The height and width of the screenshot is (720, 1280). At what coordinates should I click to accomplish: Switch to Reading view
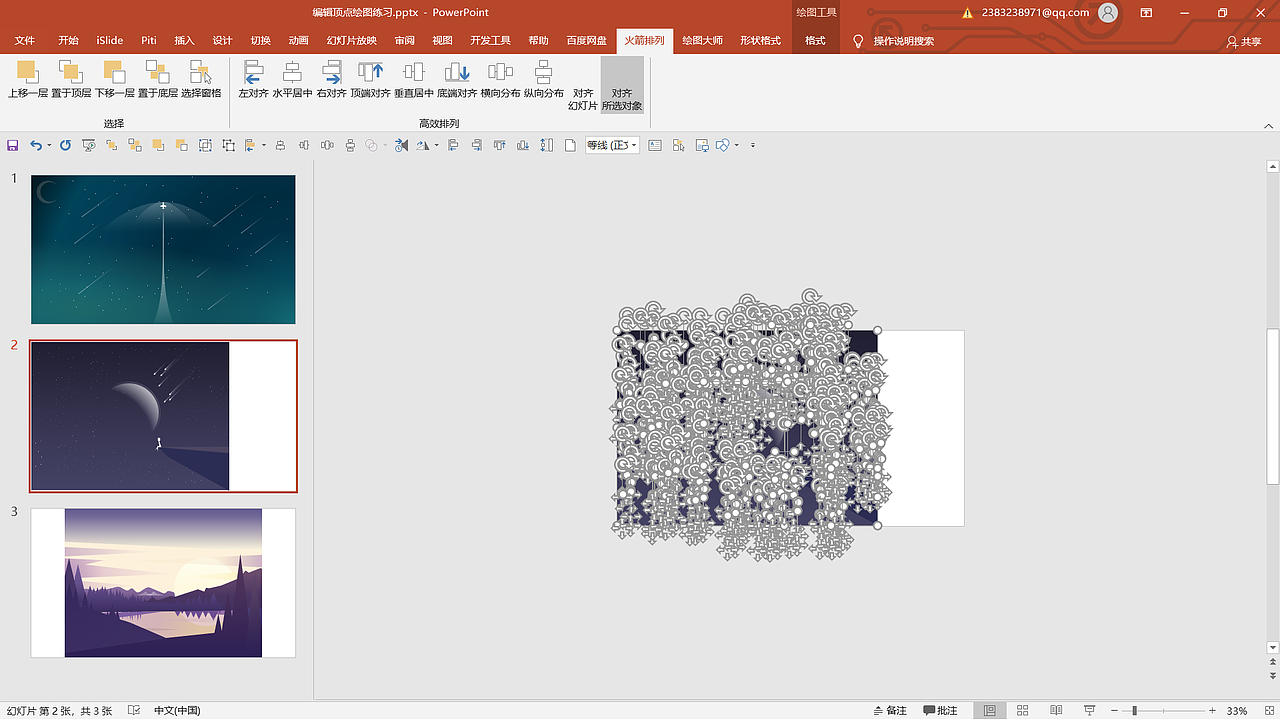coord(1056,710)
